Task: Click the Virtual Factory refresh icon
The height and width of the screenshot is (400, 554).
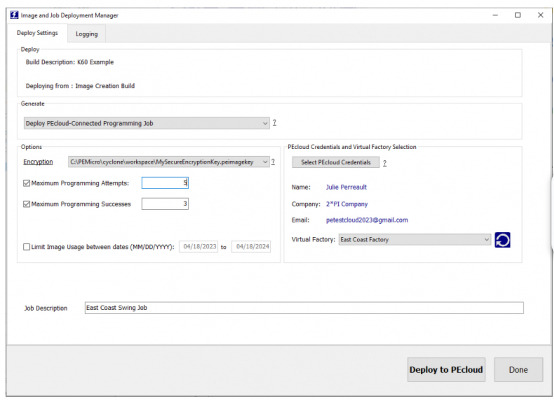Action: (x=502, y=240)
